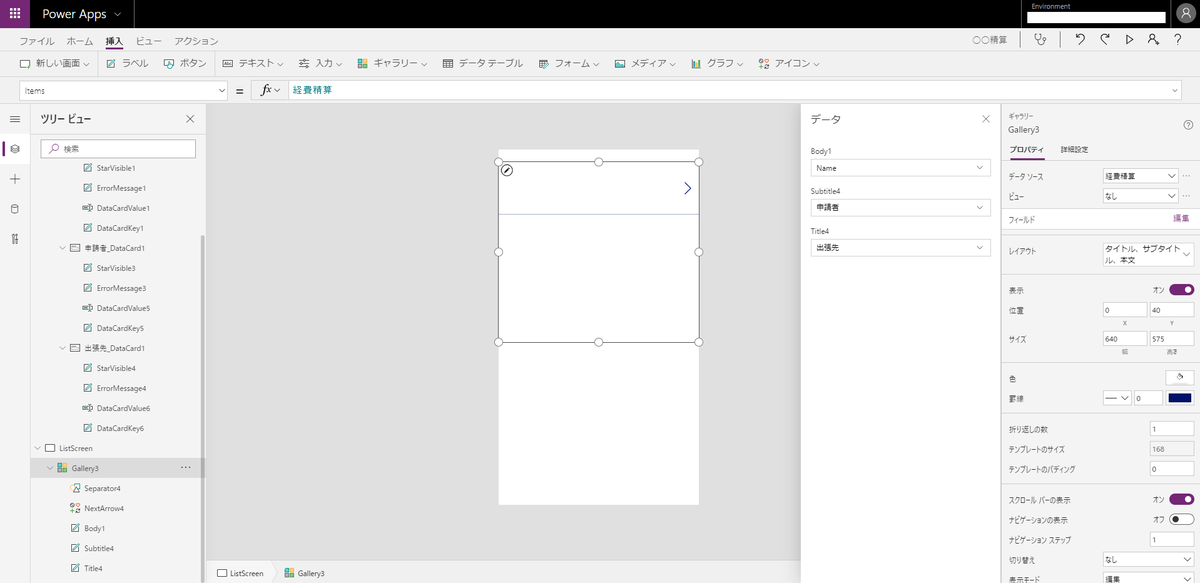Open the share user icon
Screen dimensions: 1200x583
(1153, 39)
